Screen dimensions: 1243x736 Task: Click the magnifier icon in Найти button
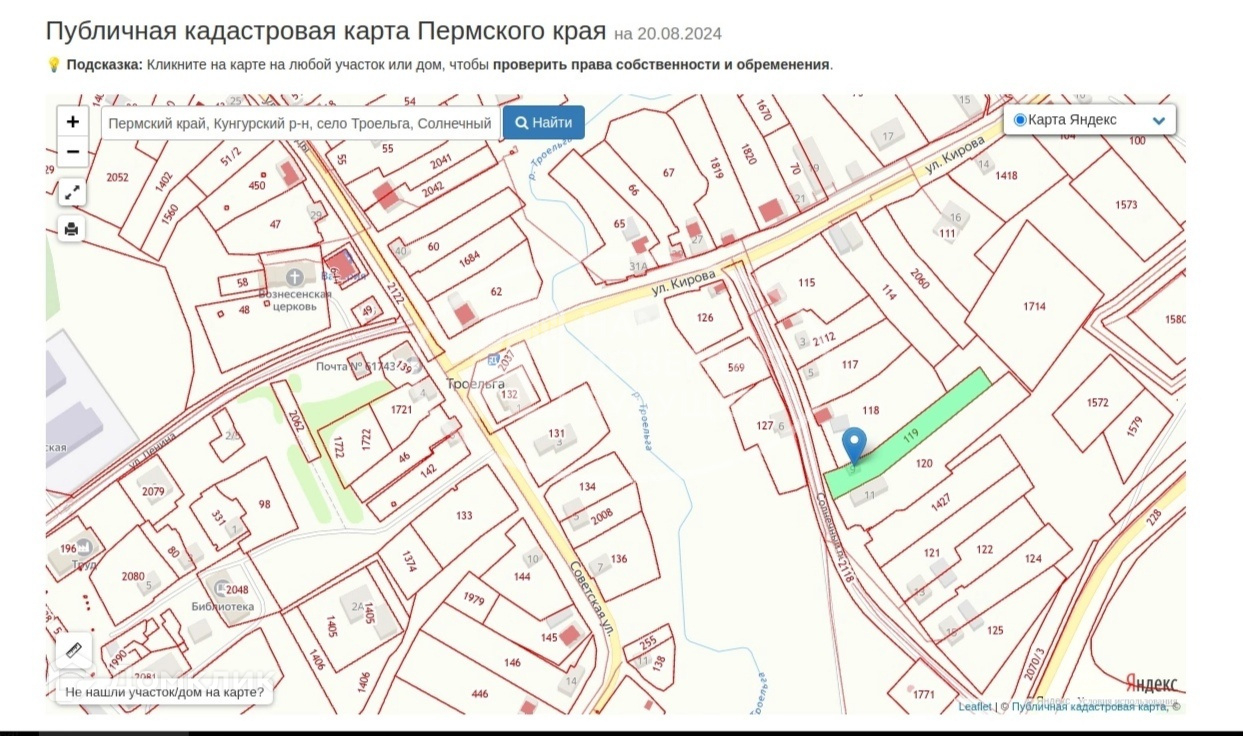point(521,123)
